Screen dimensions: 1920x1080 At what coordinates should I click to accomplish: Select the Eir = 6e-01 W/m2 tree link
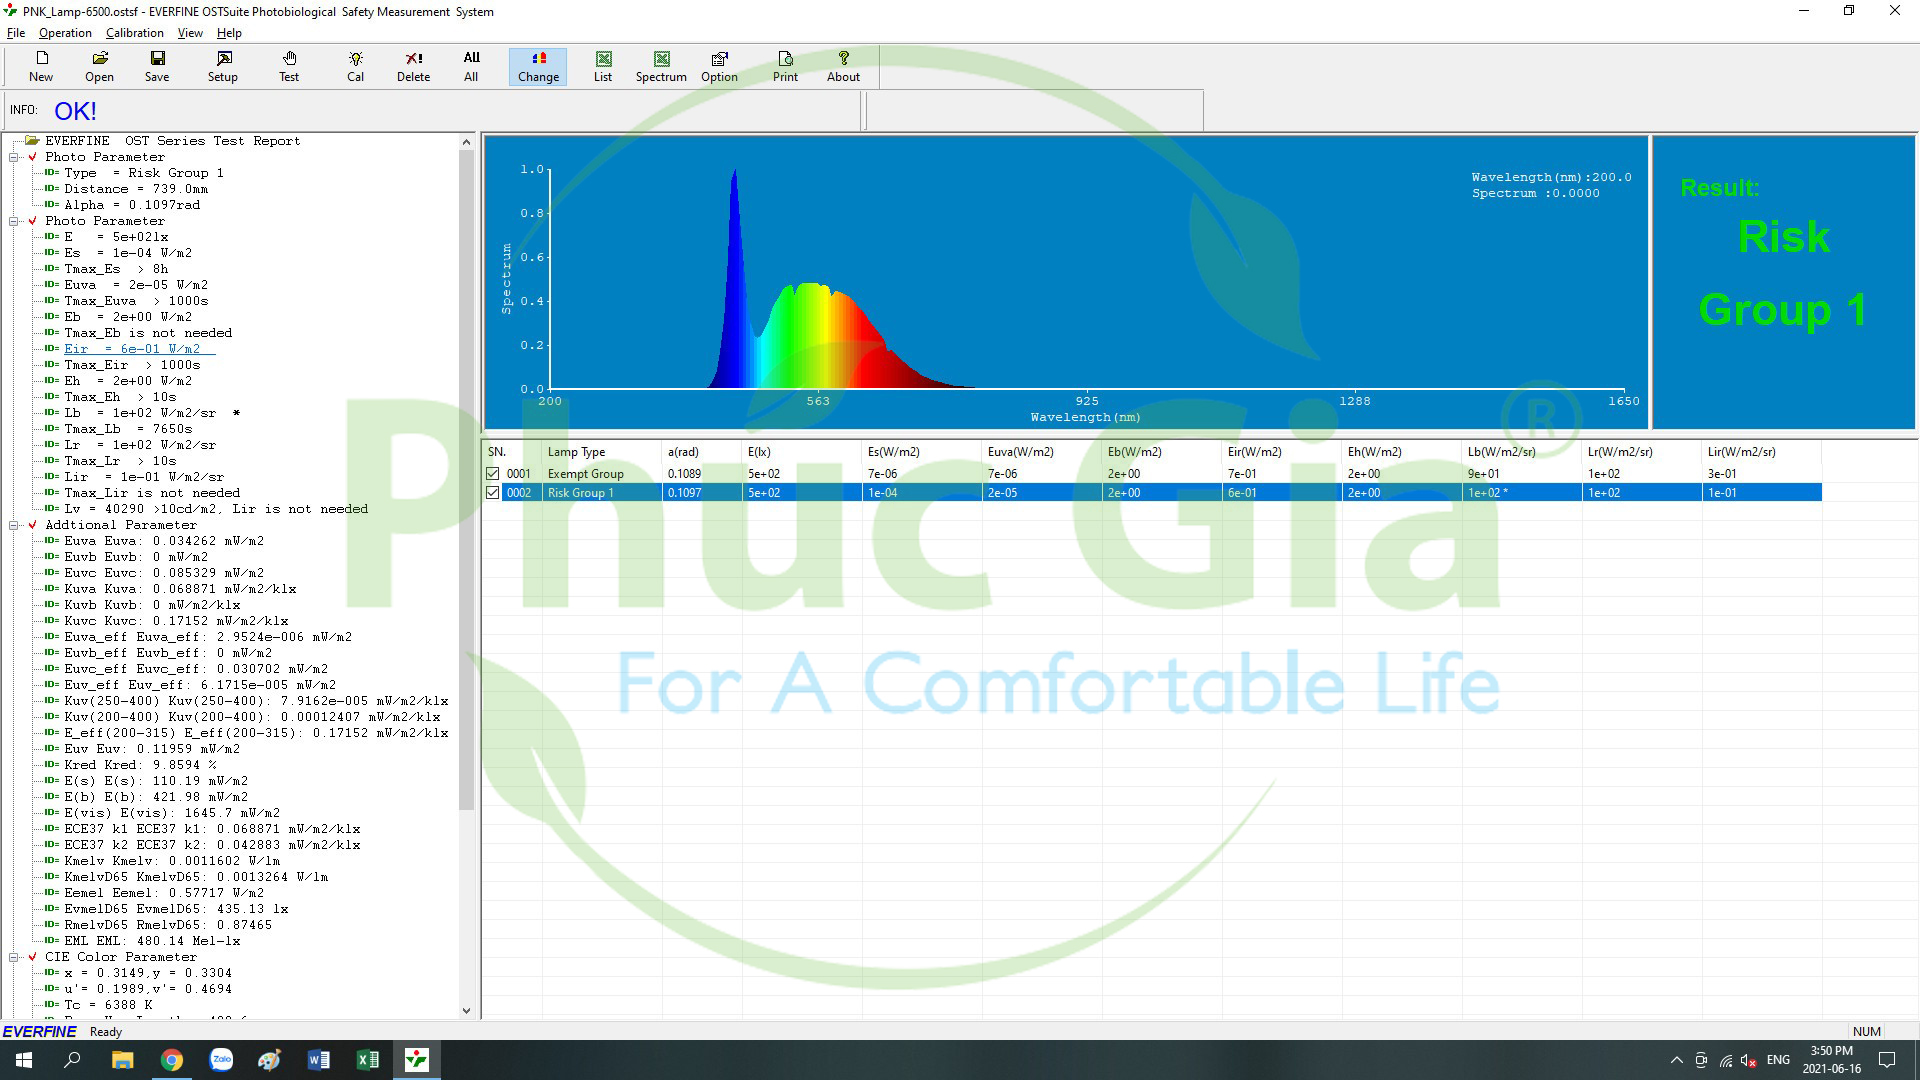(139, 349)
